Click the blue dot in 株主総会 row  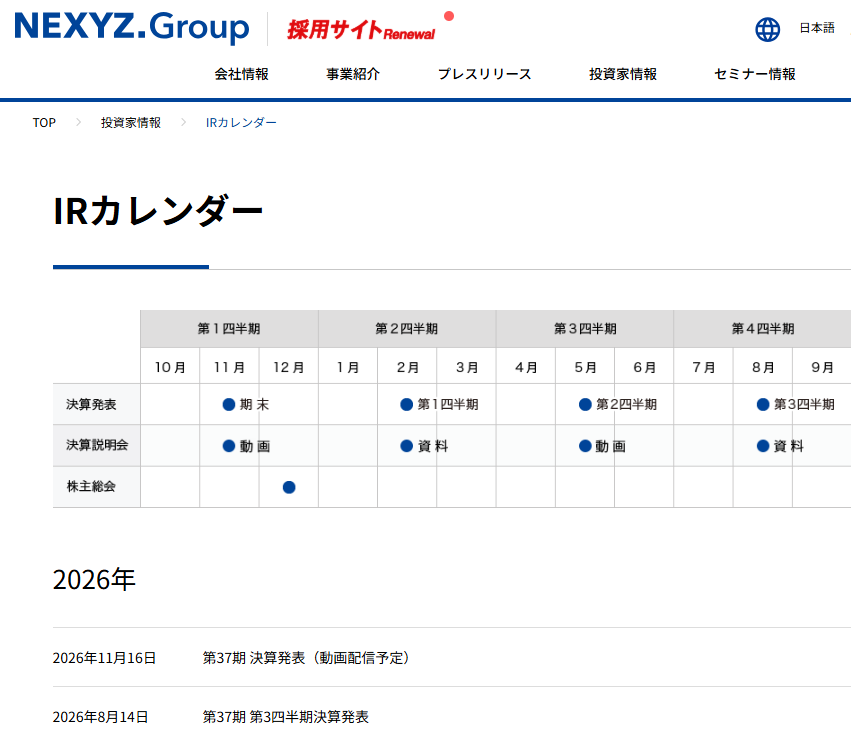289,487
